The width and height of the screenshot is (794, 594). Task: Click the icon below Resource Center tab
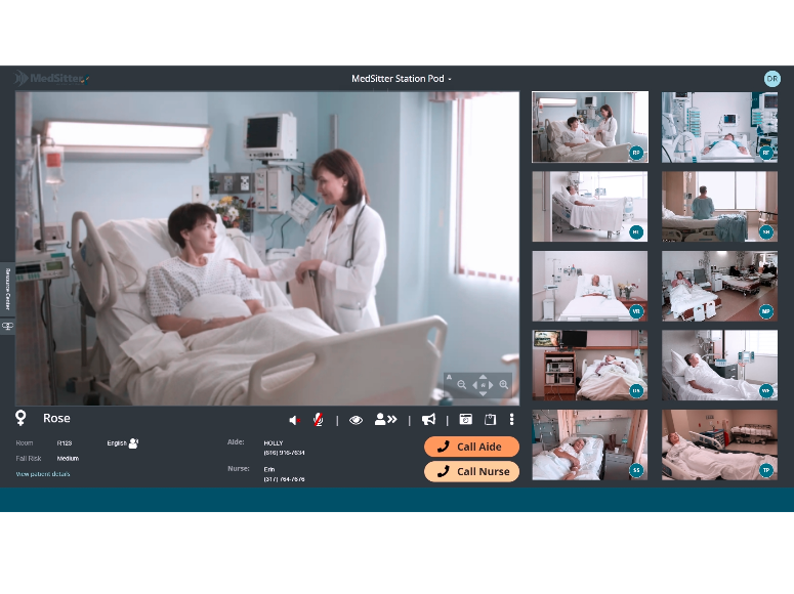(7, 326)
